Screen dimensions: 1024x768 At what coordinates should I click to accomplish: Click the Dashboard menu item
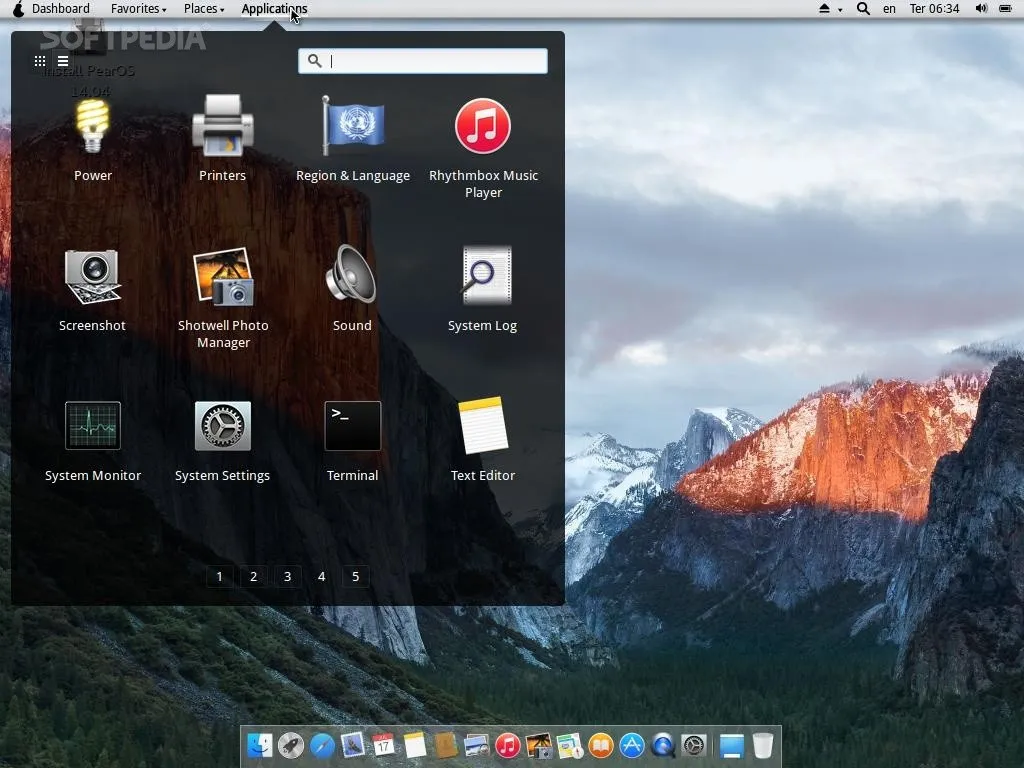[x=60, y=9]
